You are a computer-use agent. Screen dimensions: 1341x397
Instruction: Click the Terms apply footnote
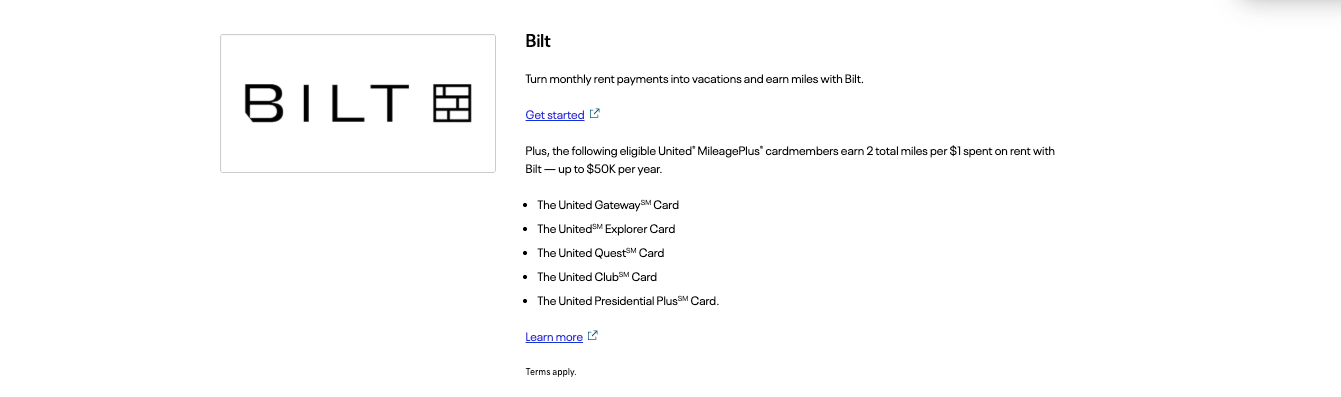[551, 372]
